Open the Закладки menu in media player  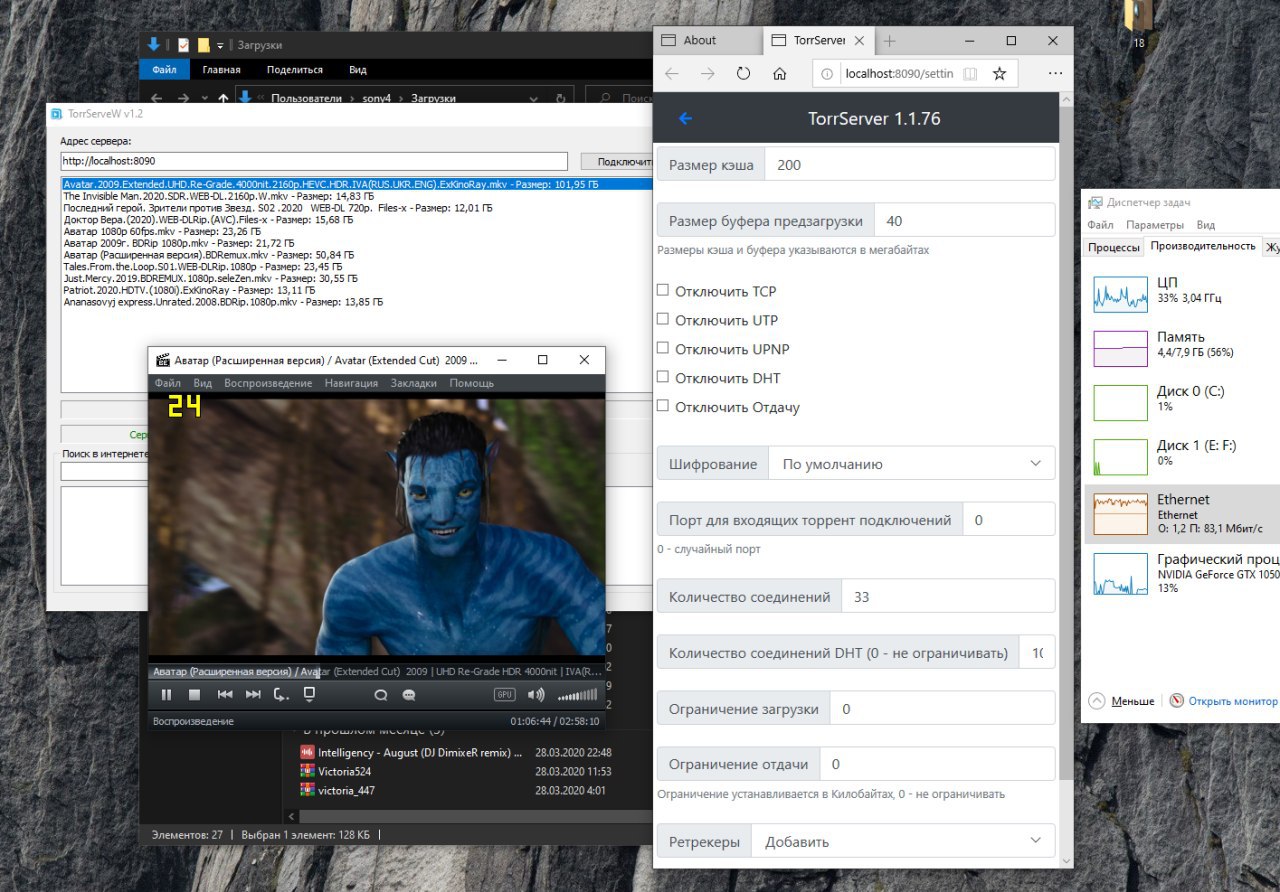click(414, 383)
